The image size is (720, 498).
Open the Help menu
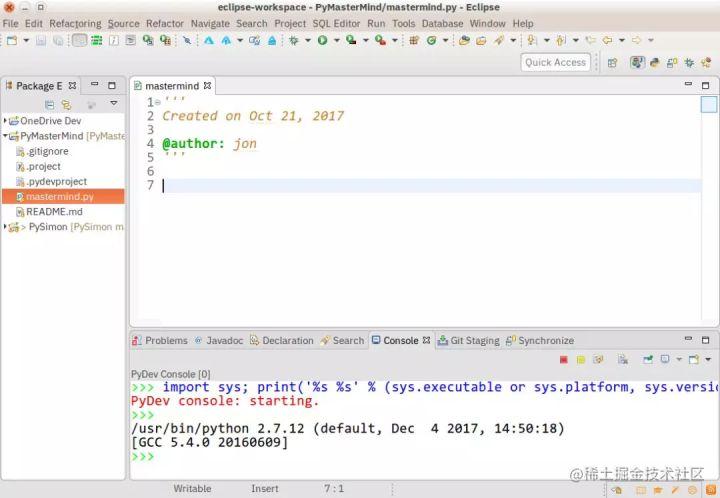click(x=523, y=23)
